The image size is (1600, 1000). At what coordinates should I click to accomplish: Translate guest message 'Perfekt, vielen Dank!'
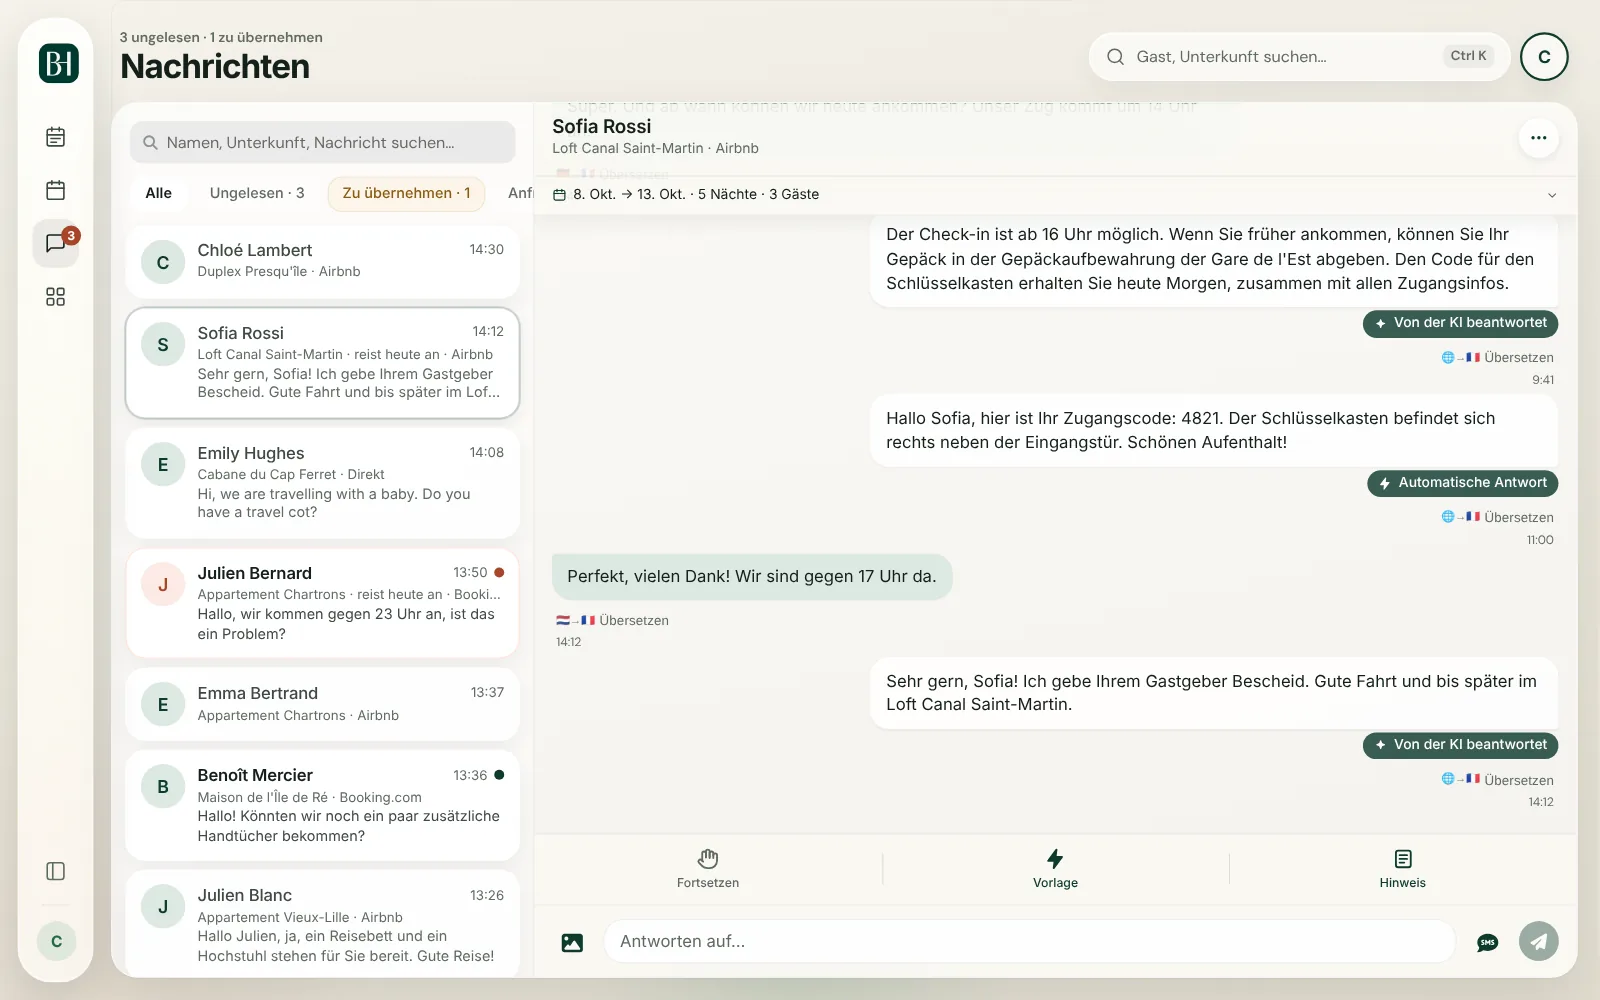click(612, 620)
